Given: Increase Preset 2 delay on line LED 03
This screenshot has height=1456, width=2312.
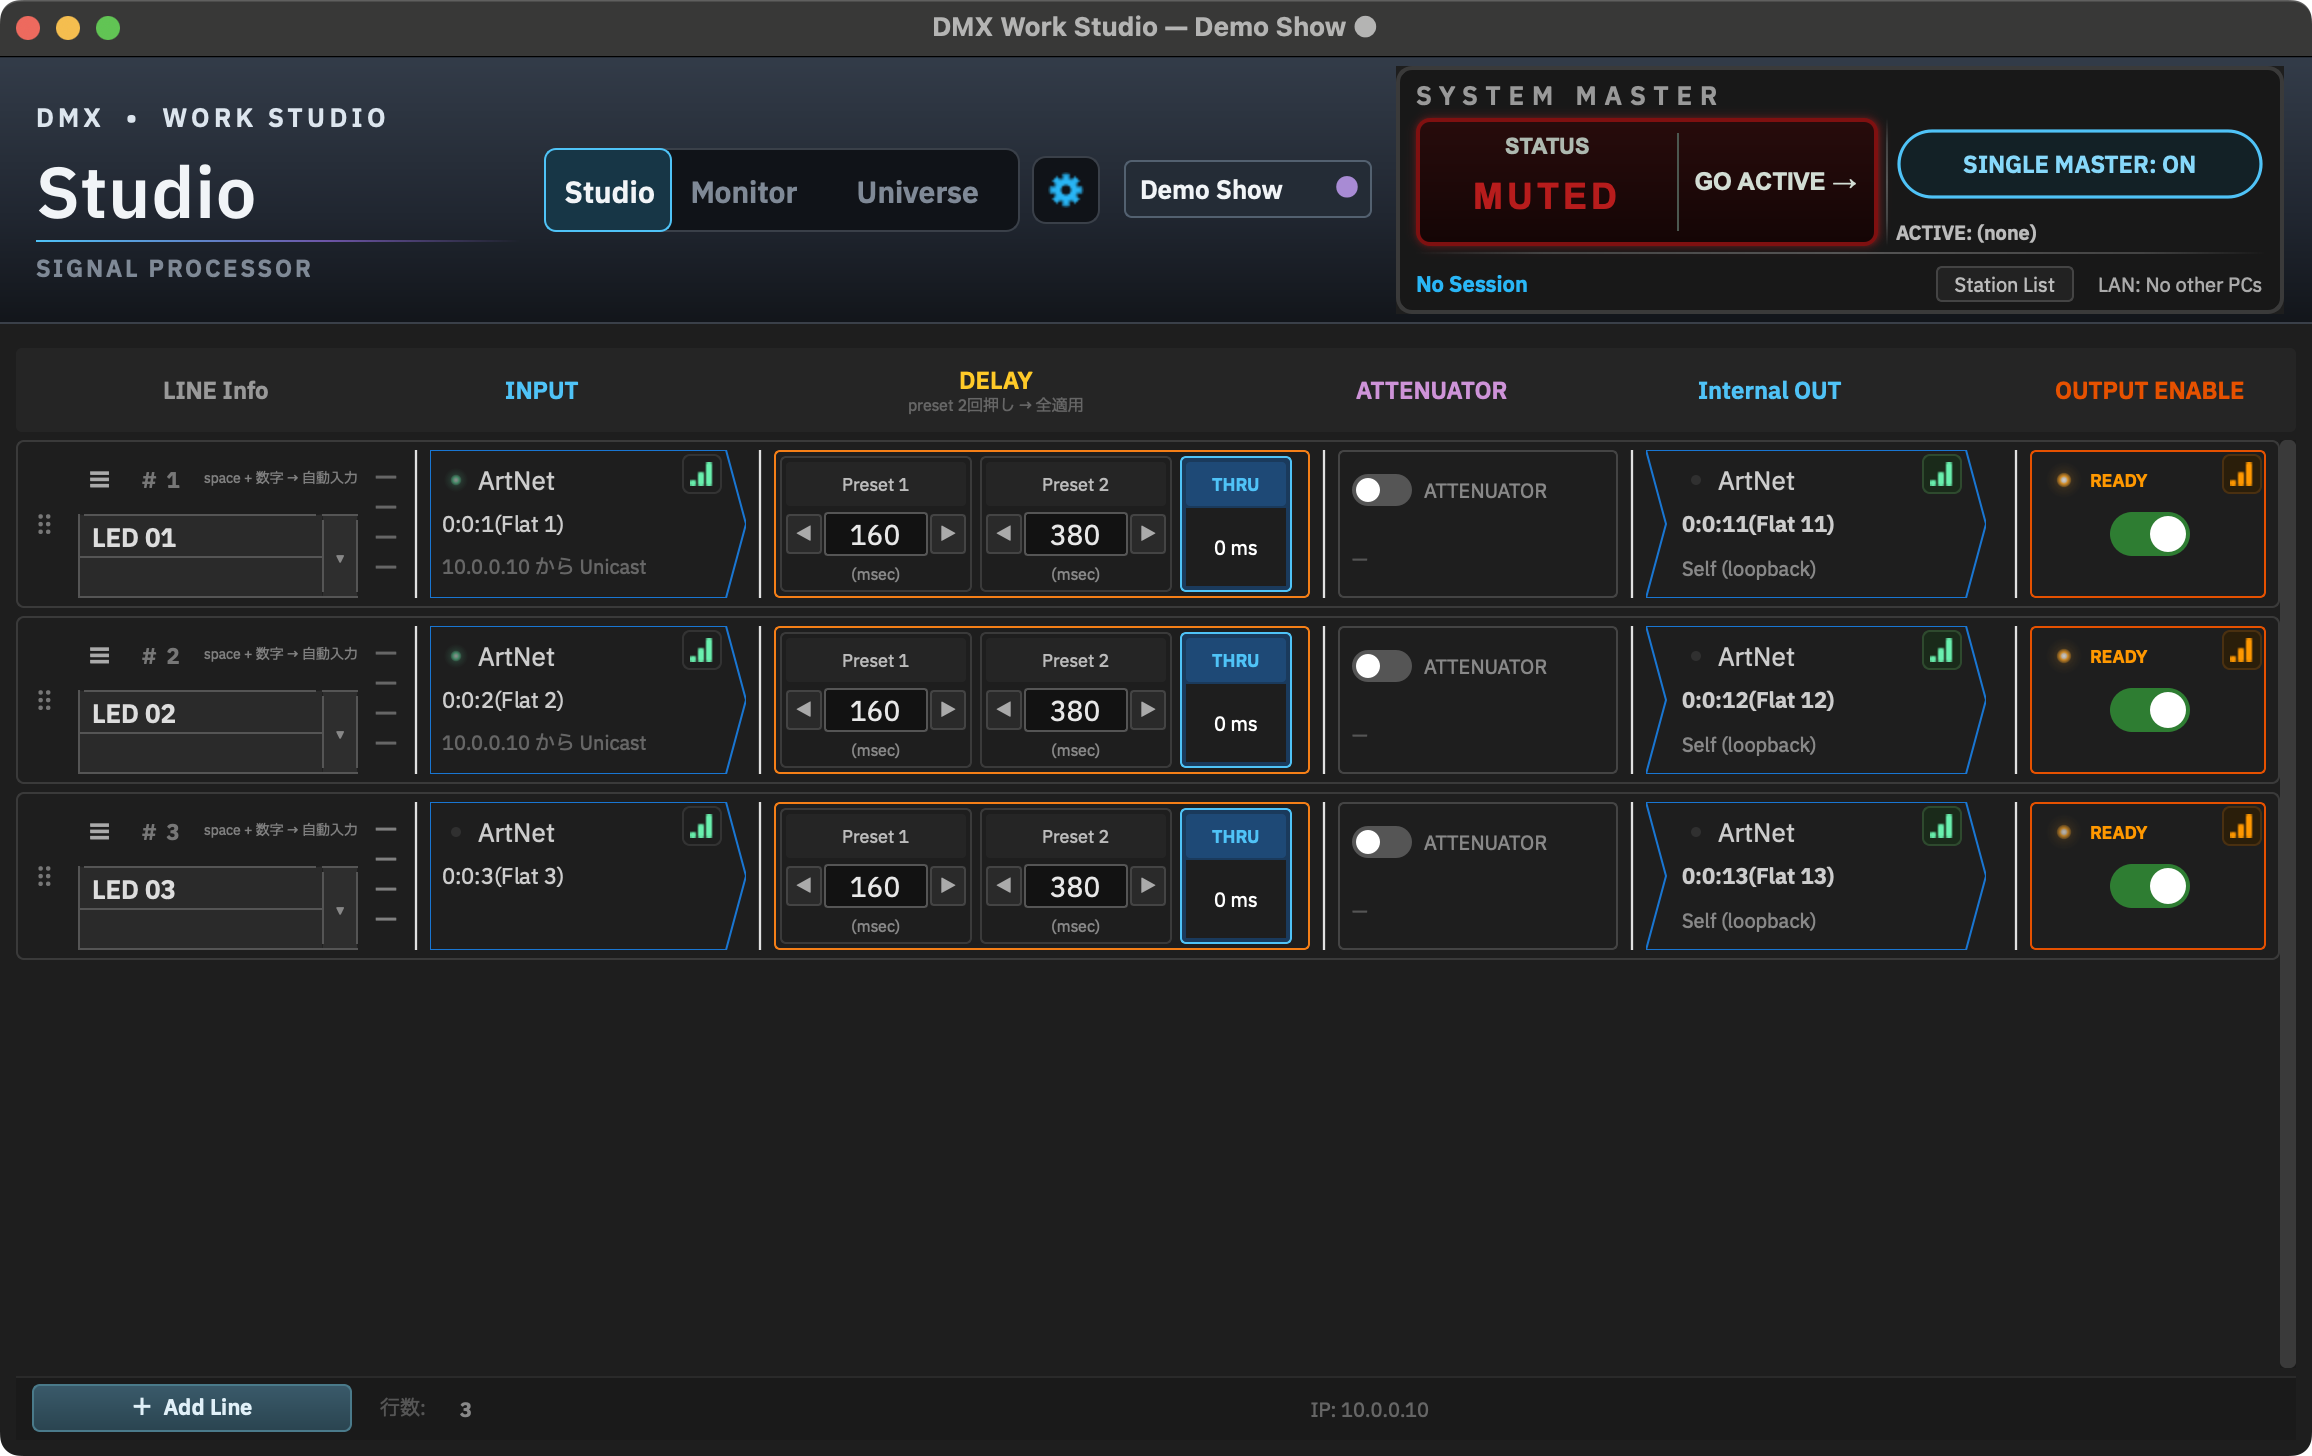Looking at the screenshot, I should click(1147, 886).
